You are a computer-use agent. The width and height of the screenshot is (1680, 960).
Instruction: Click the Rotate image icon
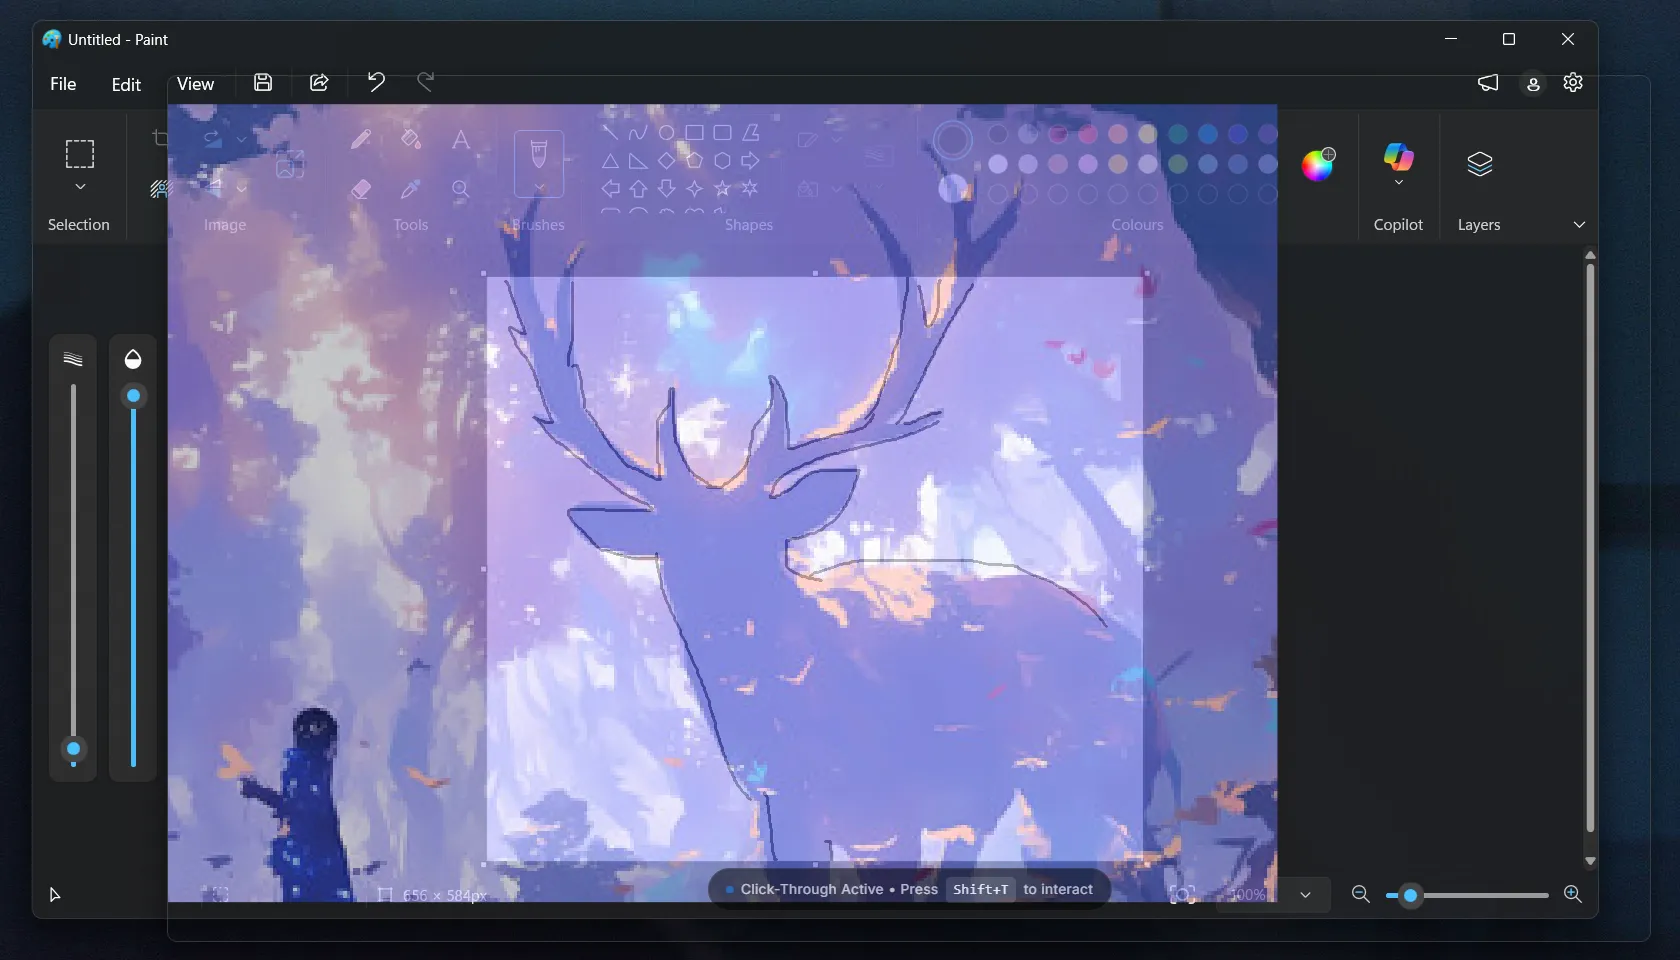[x=212, y=139]
